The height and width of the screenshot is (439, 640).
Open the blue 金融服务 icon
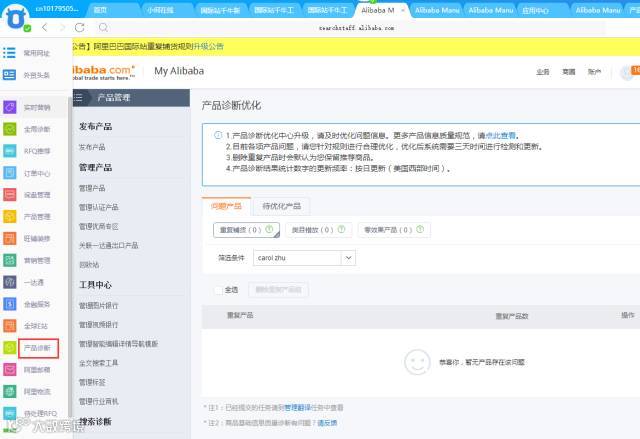click(10, 304)
